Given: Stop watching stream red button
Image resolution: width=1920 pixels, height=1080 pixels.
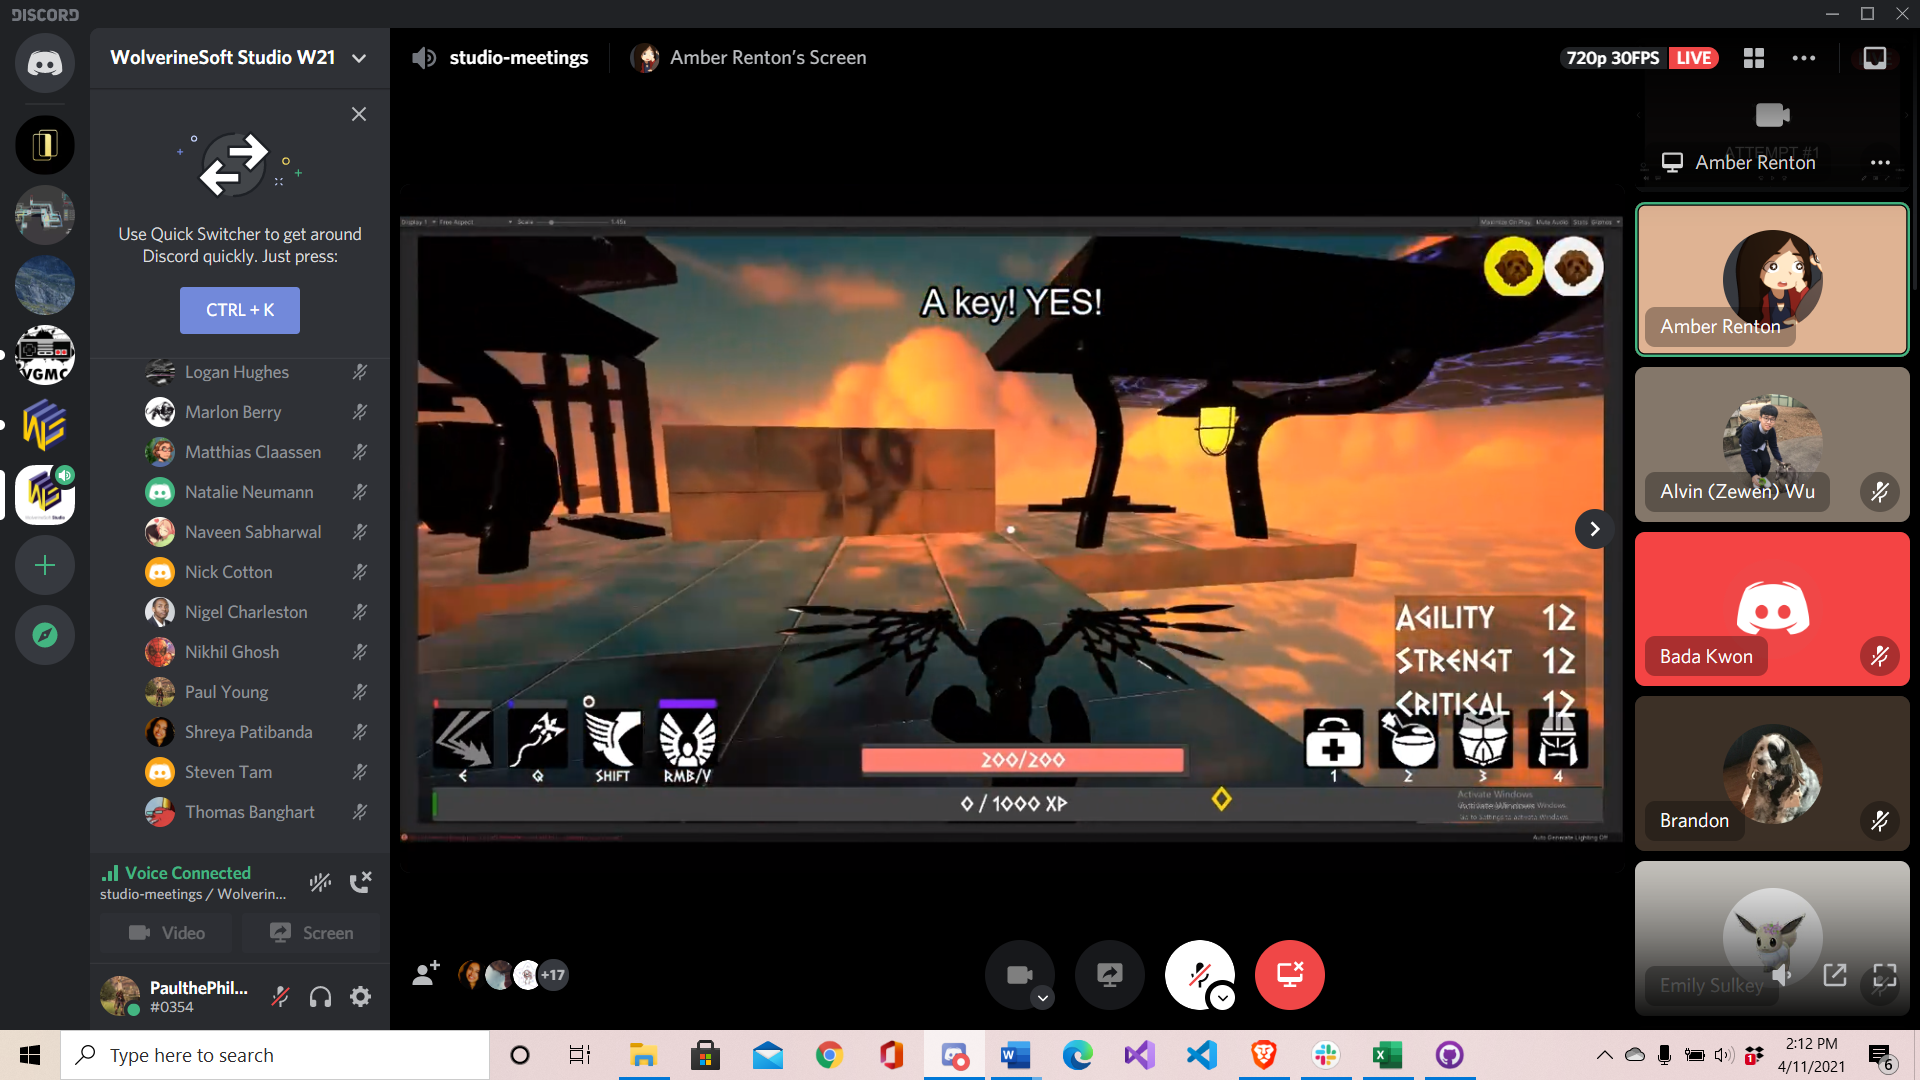Looking at the screenshot, I should [1289, 974].
